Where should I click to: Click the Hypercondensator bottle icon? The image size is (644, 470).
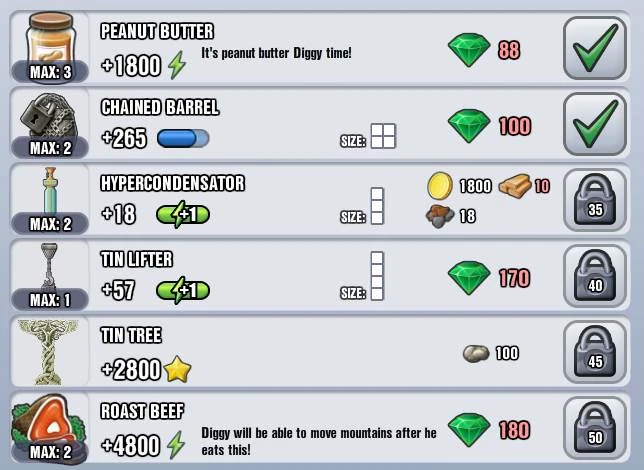point(50,193)
